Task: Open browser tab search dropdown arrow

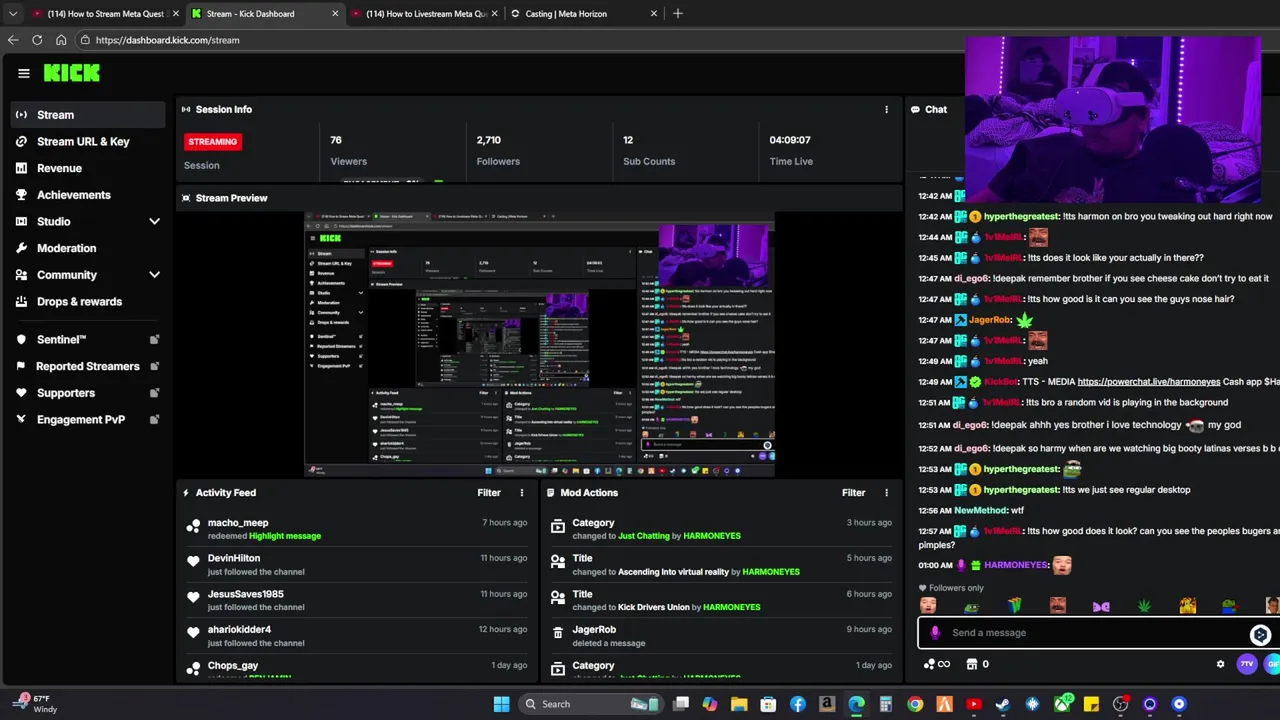Action: click(x=13, y=14)
